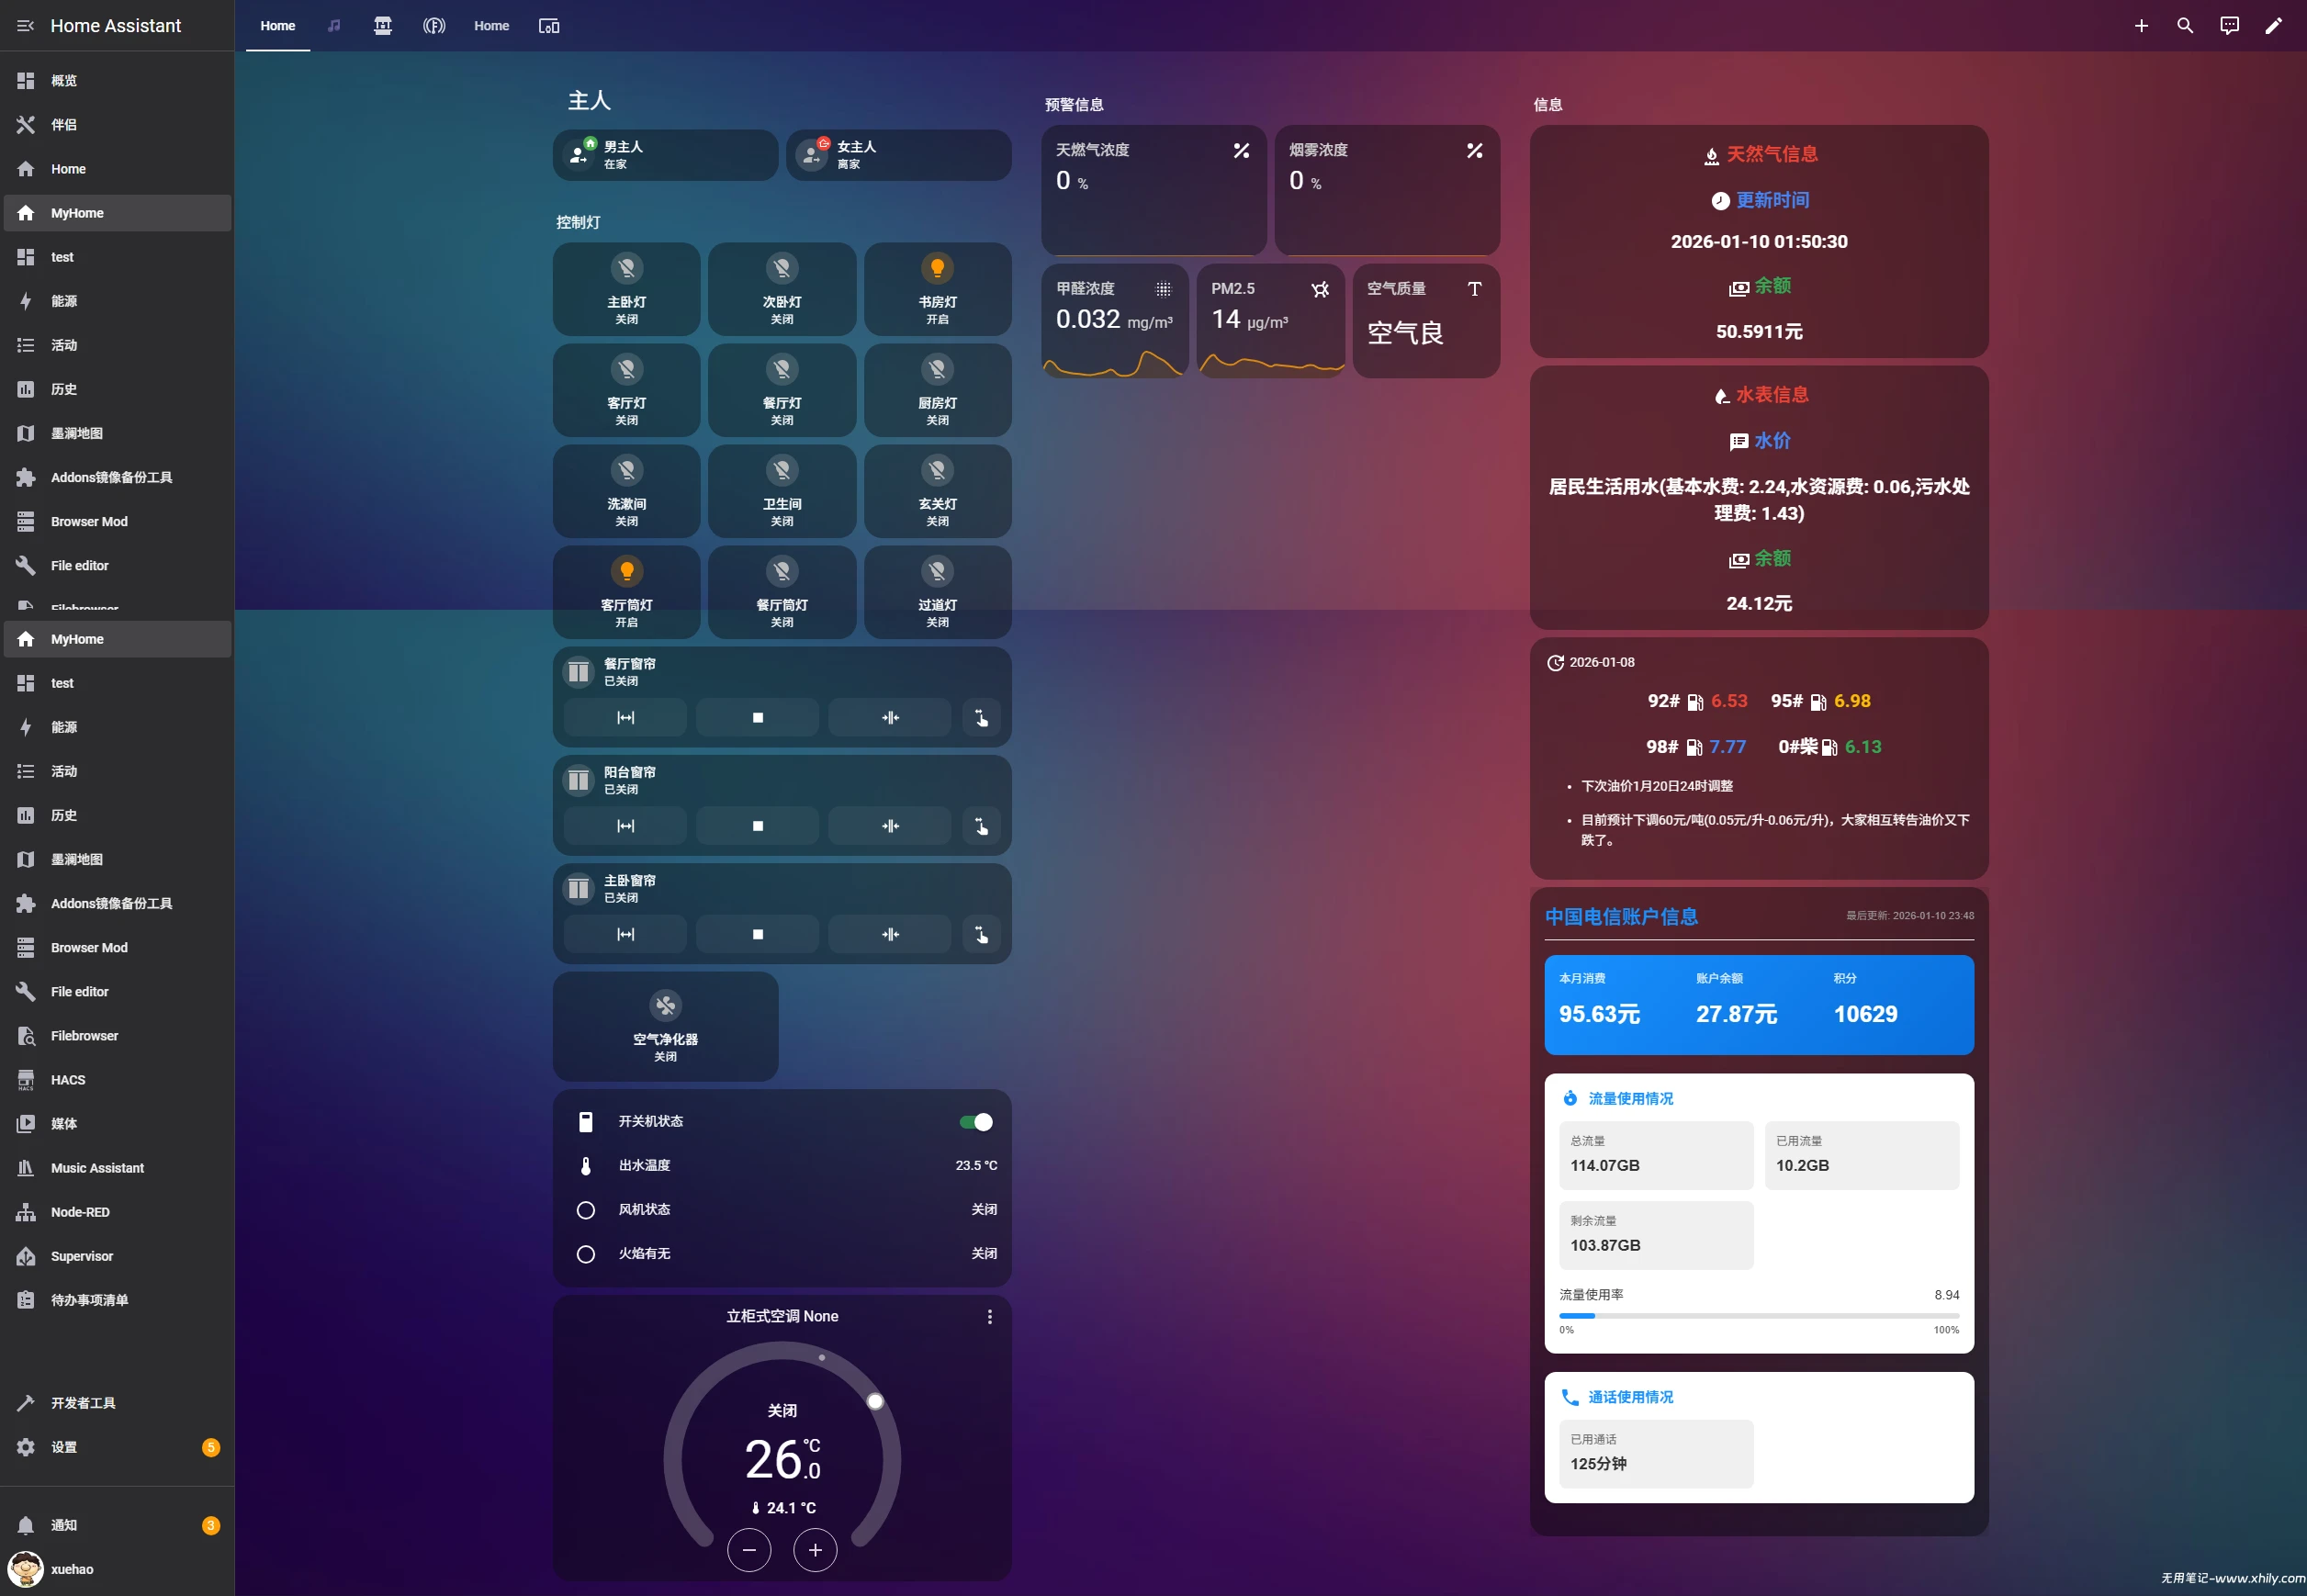
Task: Collapse the sidebar menu hamburger icon
Action: point(25,26)
